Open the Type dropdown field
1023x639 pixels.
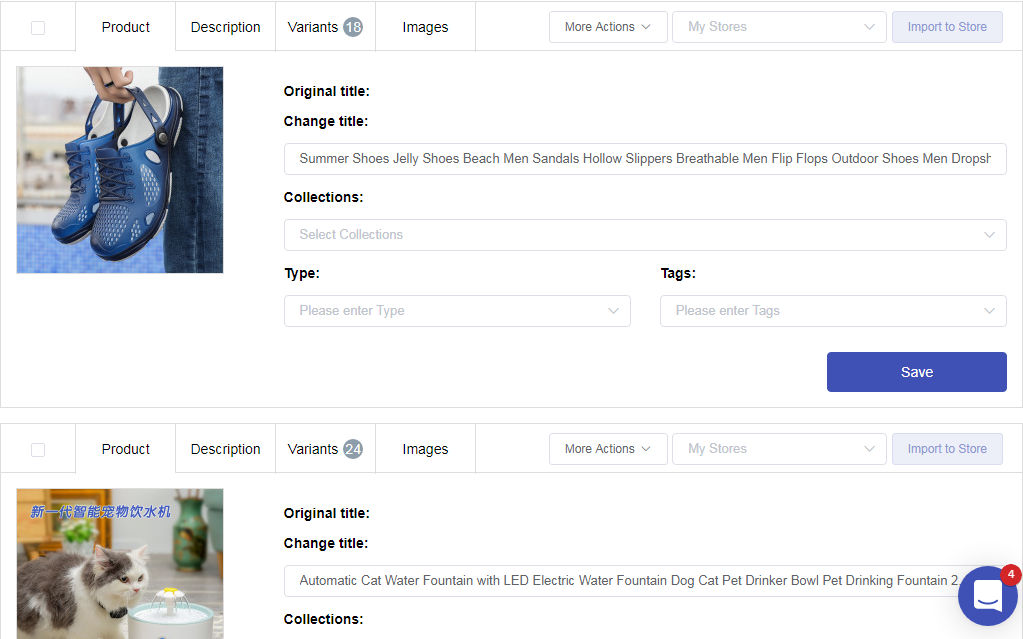click(457, 311)
